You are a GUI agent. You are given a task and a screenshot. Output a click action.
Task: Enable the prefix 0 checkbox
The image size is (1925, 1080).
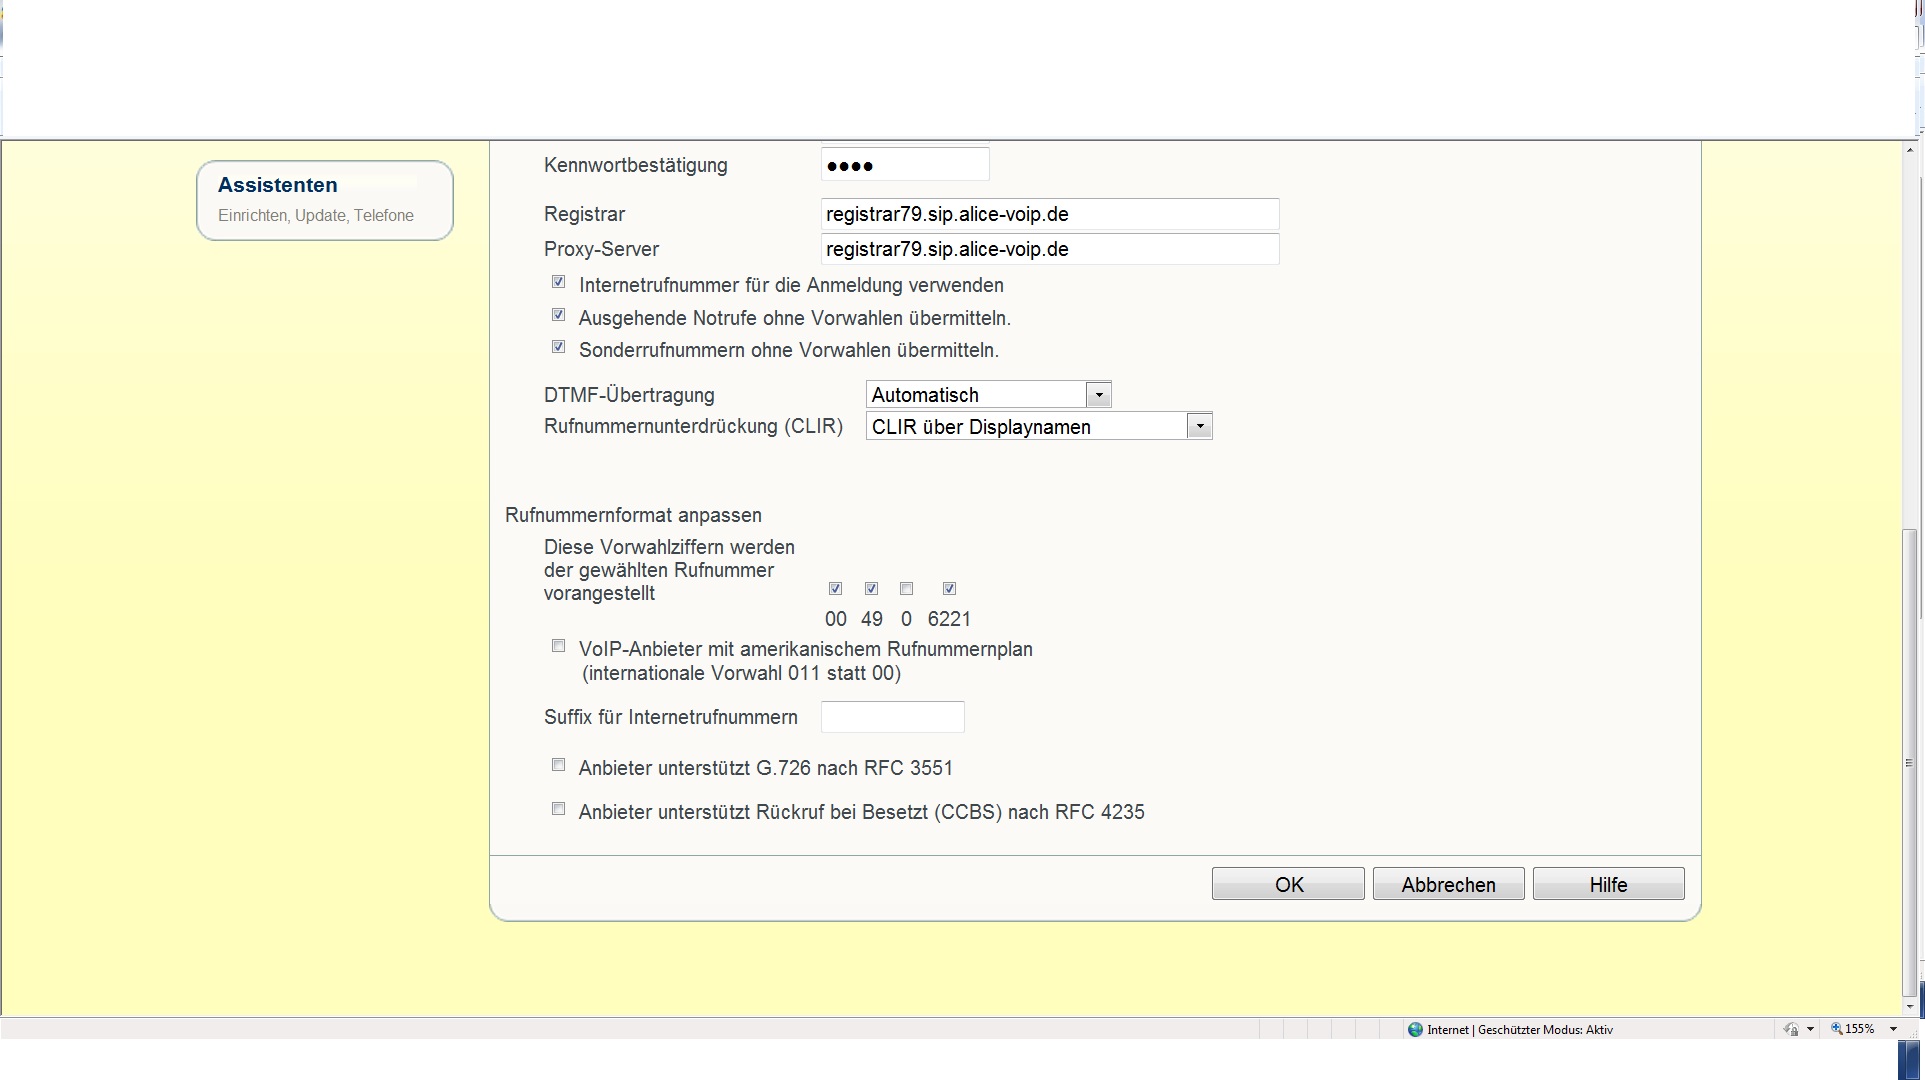(907, 589)
